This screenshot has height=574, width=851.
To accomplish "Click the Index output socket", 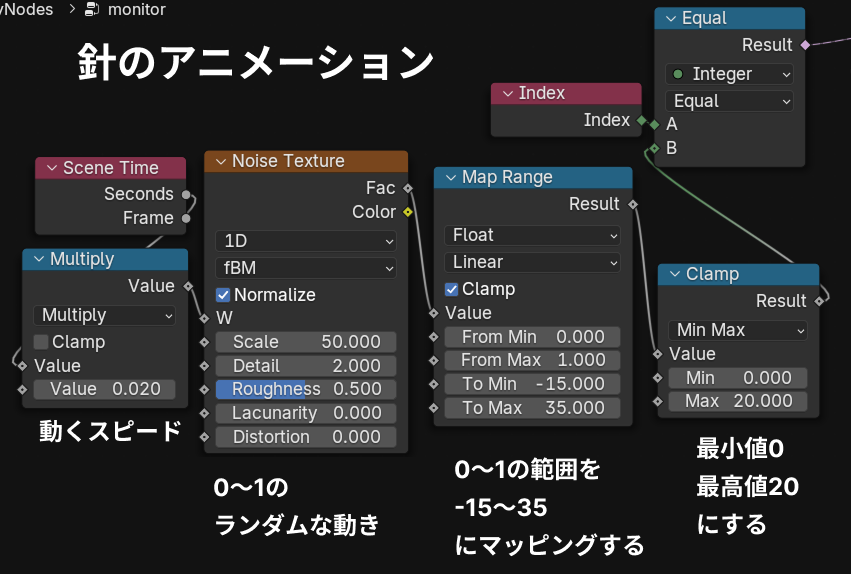I will click(641, 120).
